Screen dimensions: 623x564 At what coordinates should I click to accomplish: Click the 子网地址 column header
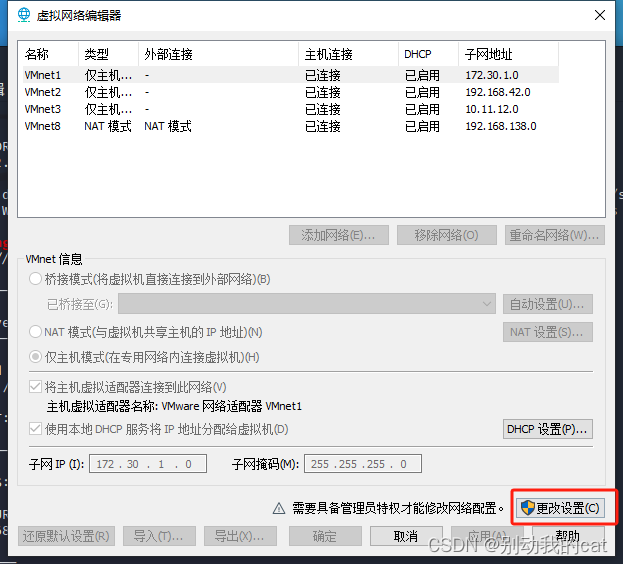coord(509,54)
